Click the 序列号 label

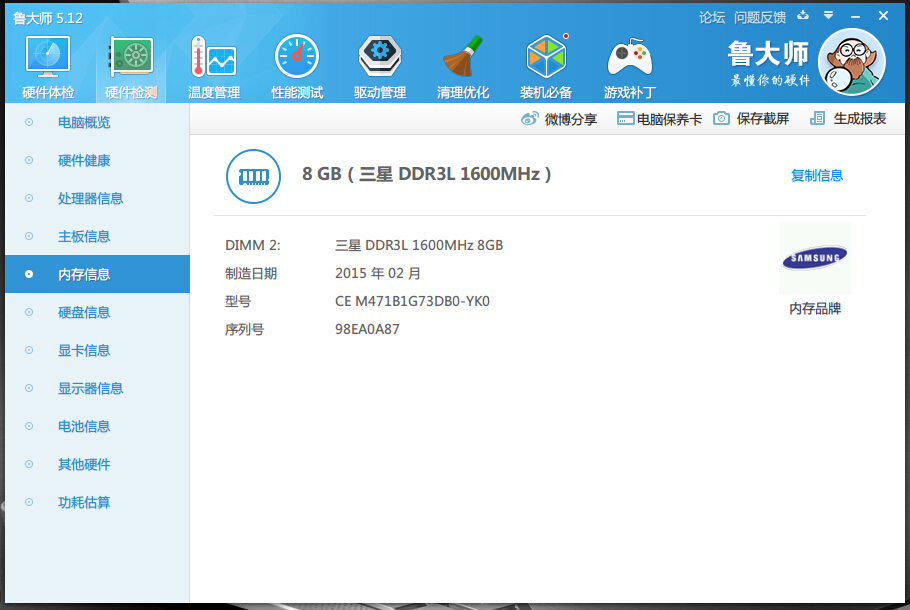click(244, 330)
